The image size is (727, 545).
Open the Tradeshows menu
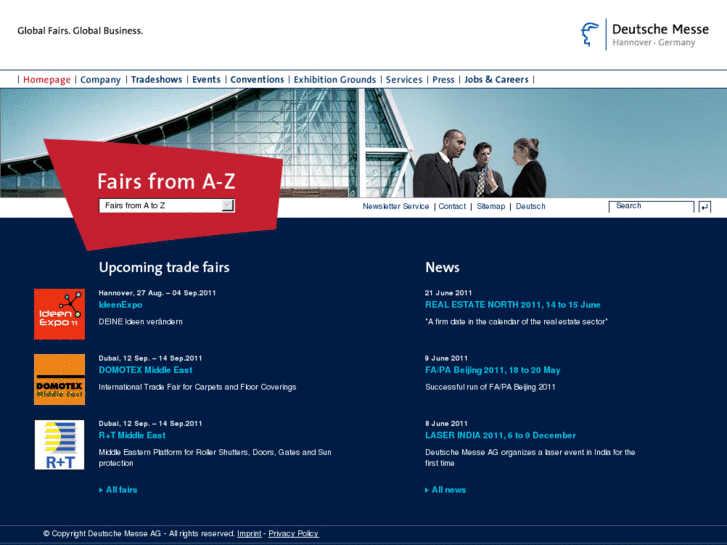tap(157, 80)
